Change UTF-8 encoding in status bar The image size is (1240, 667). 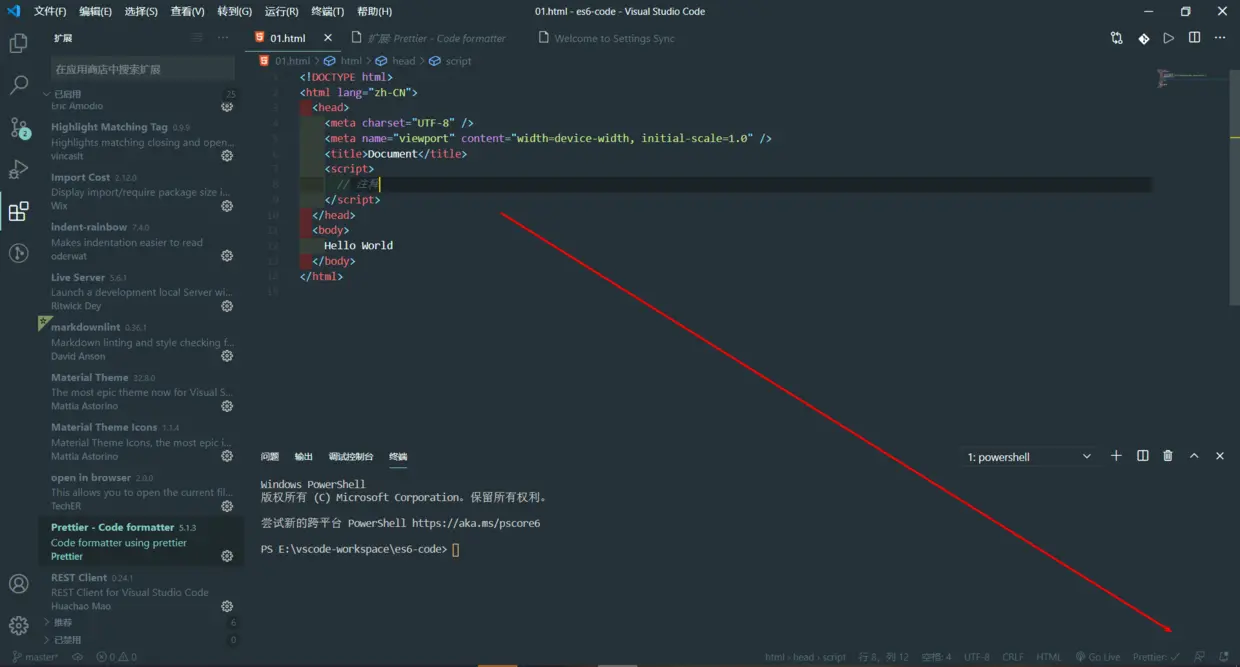pyautogui.click(x=977, y=657)
